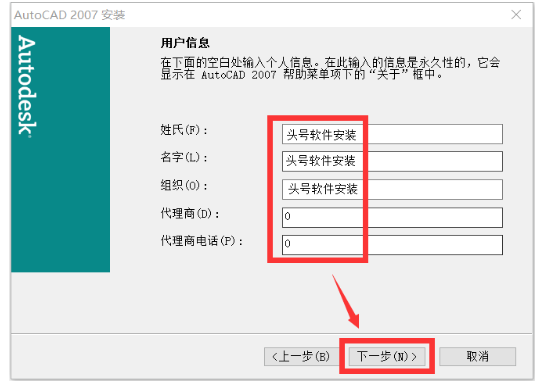Go back using 上一步(B) button
The width and height of the screenshot is (539, 387).
pyautogui.click(x=301, y=356)
